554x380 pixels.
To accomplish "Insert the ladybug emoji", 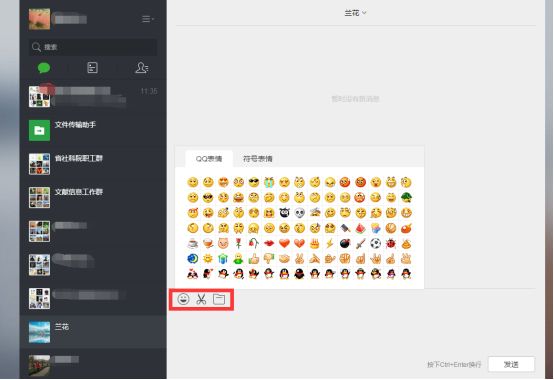I will click(391, 243).
